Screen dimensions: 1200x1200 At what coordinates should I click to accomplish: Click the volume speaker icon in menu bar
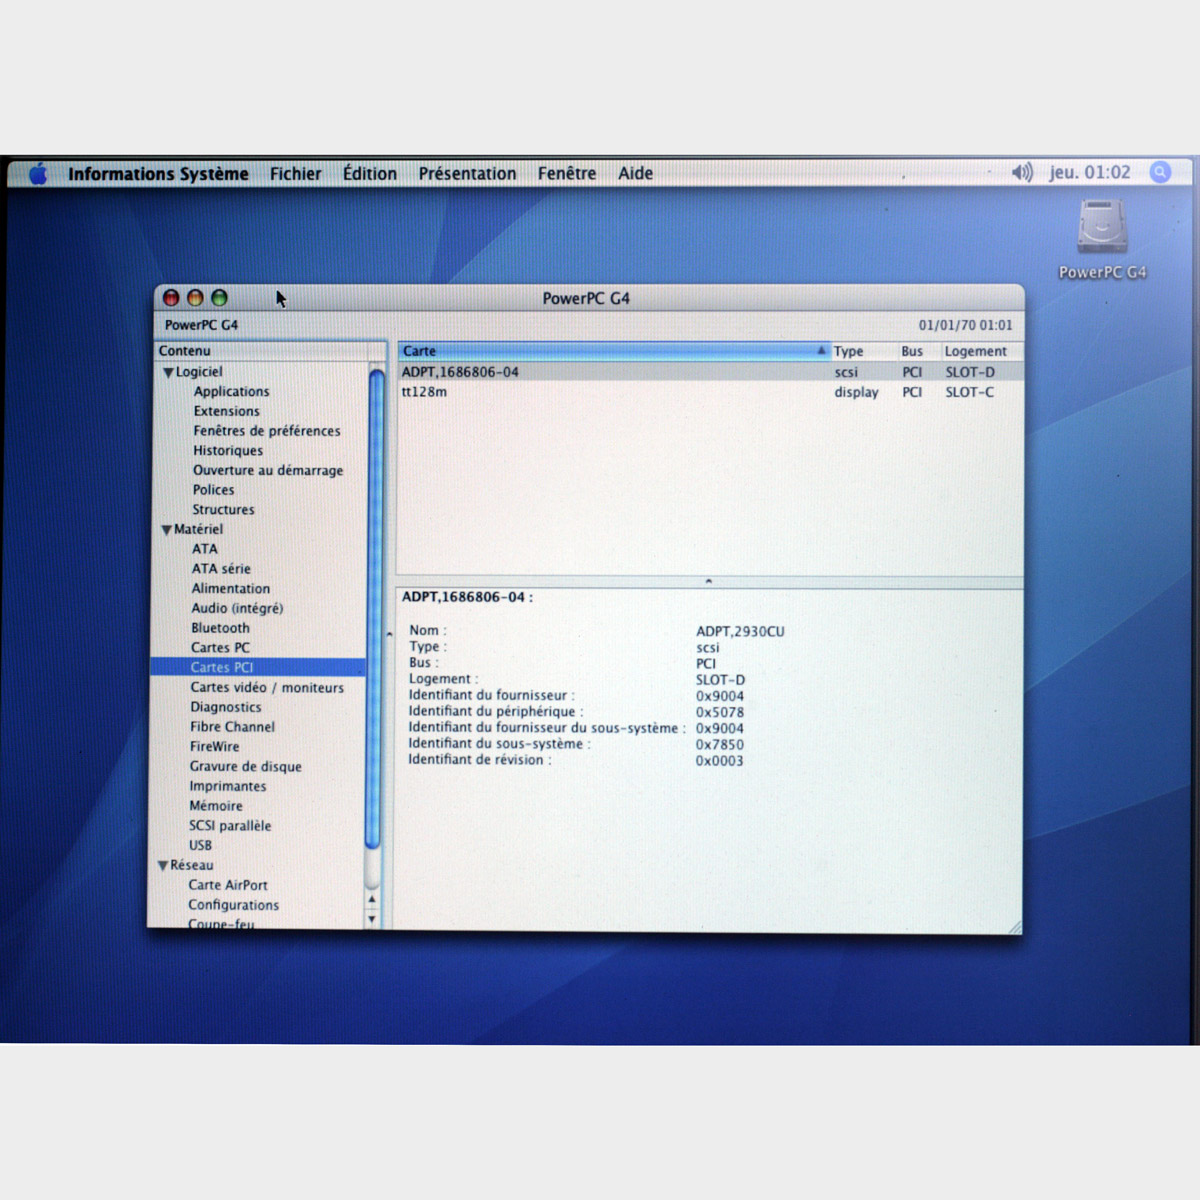coord(1022,172)
